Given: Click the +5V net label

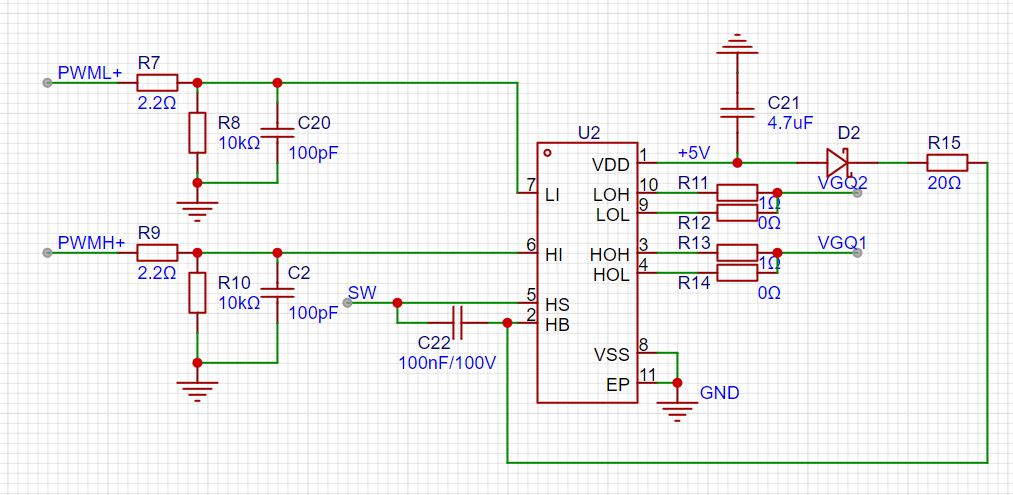Looking at the screenshot, I should (x=694, y=153).
